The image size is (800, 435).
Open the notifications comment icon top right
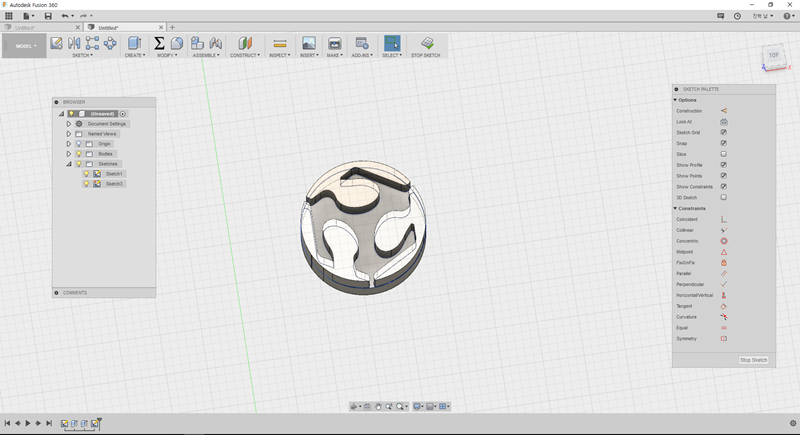point(720,16)
